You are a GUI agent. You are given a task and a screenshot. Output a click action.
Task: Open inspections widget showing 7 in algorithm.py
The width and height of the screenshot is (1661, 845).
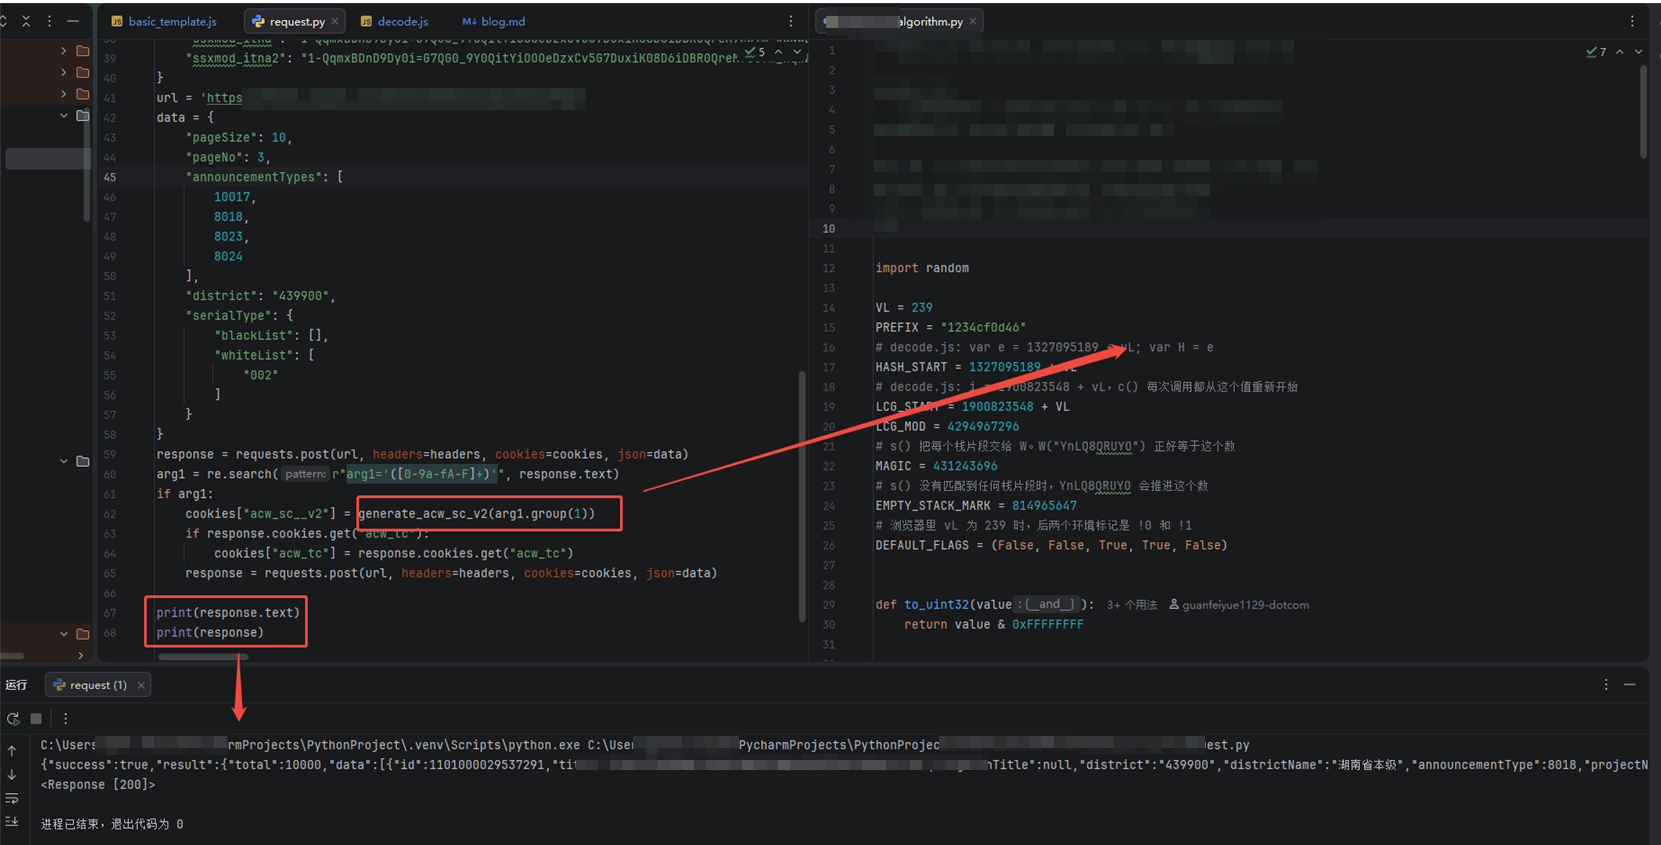(1596, 52)
